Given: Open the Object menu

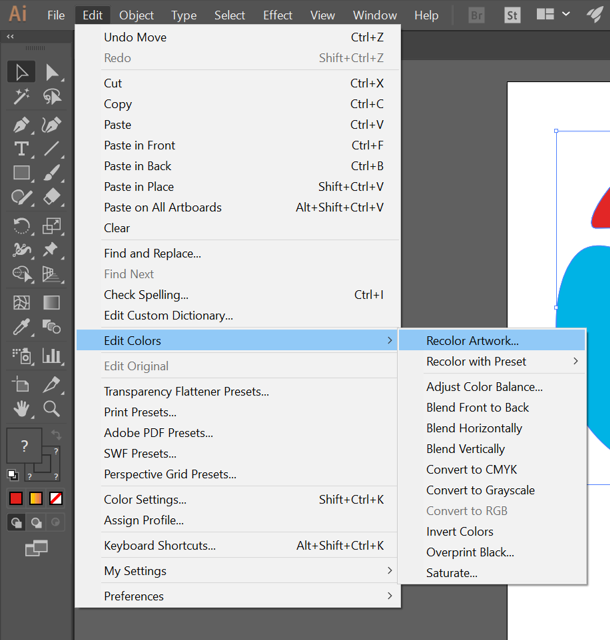Looking at the screenshot, I should tap(136, 15).
